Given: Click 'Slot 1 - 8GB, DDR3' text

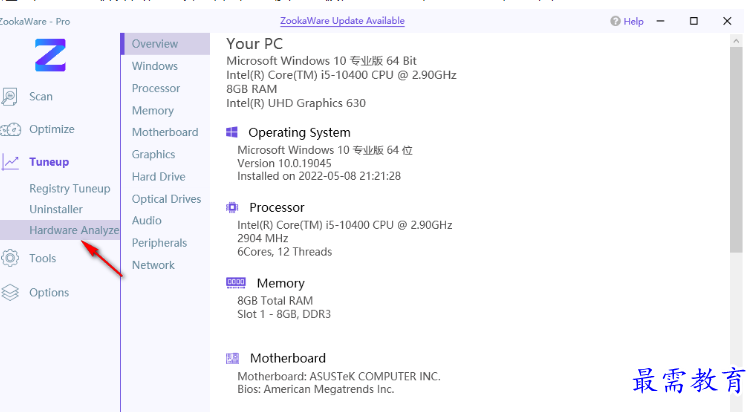Looking at the screenshot, I should (x=284, y=314).
